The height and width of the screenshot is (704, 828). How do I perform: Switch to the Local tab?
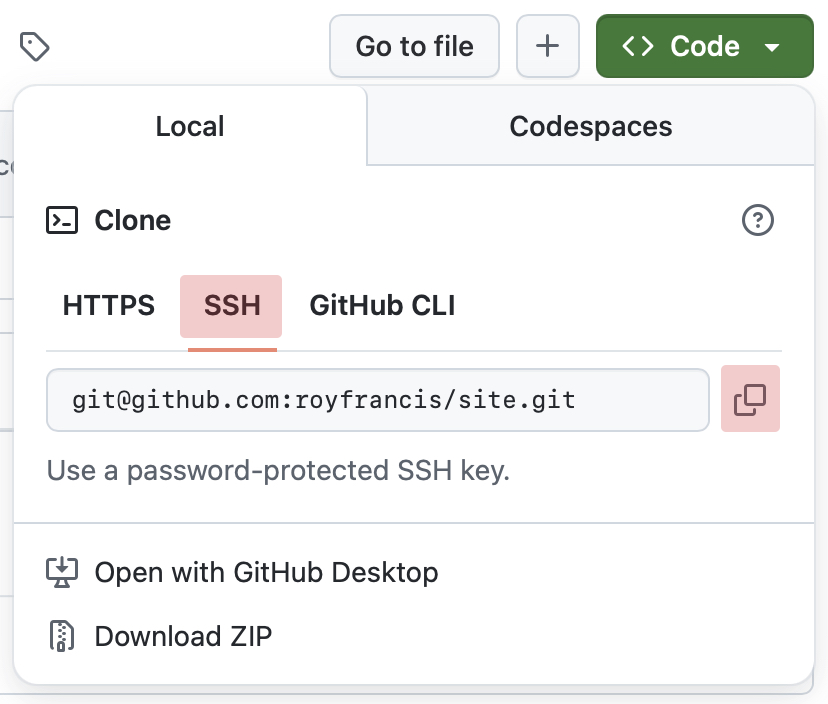(x=190, y=126)
